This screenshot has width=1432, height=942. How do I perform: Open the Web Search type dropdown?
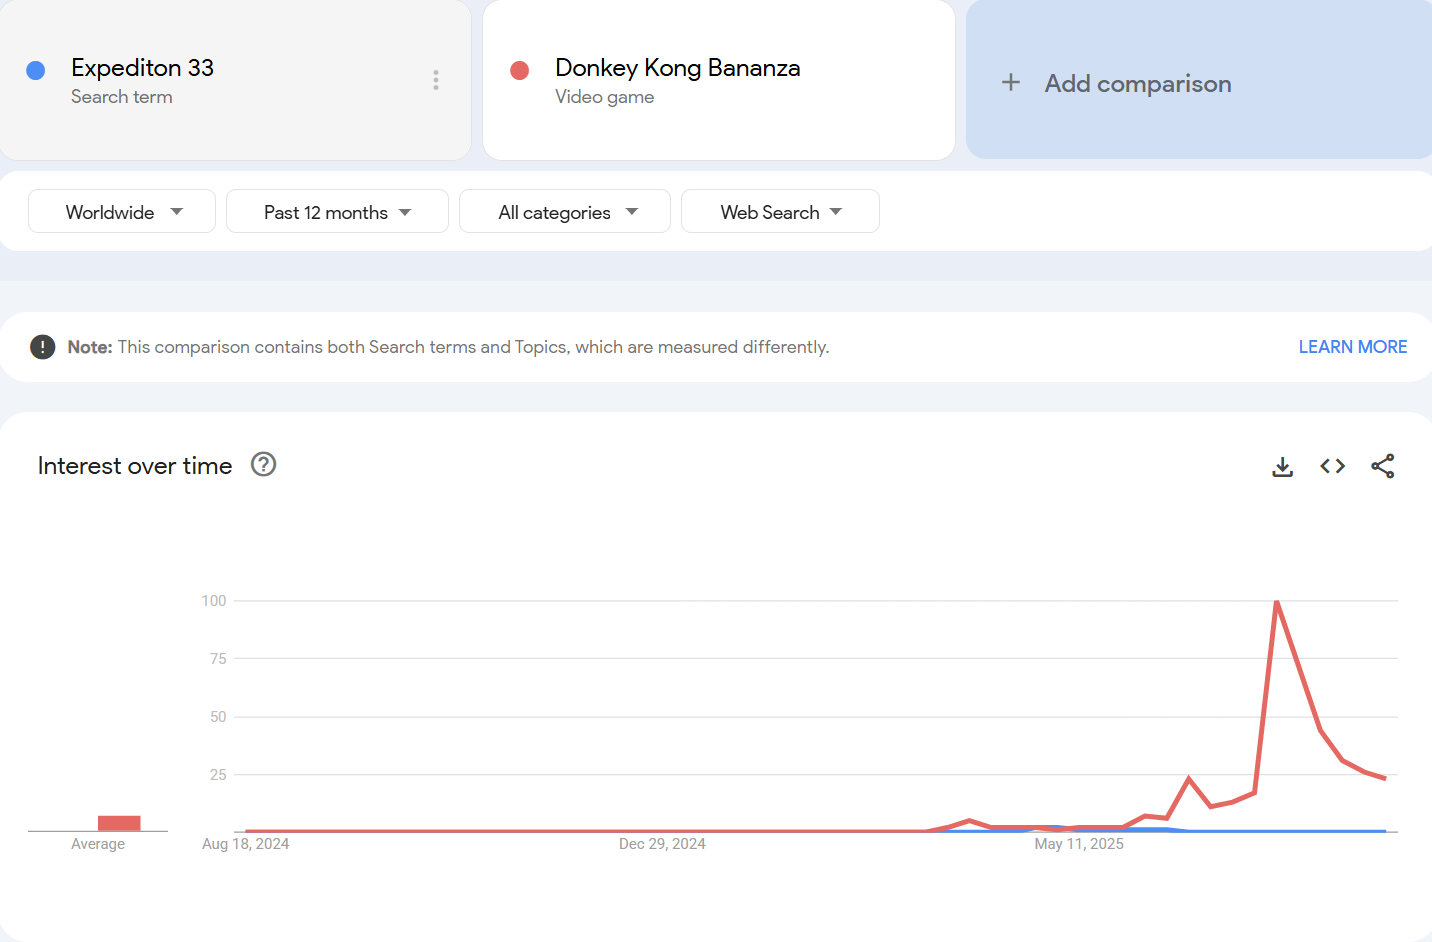tap(780, 212)
